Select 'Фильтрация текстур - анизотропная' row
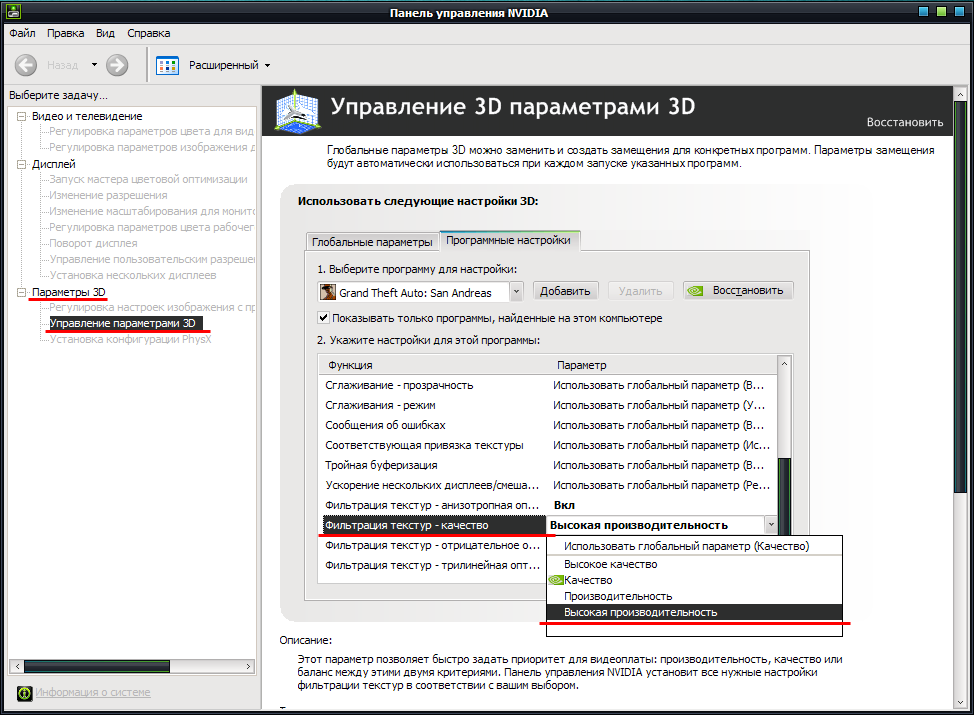Viewport: 974px width, 715px height. point(548,505)
